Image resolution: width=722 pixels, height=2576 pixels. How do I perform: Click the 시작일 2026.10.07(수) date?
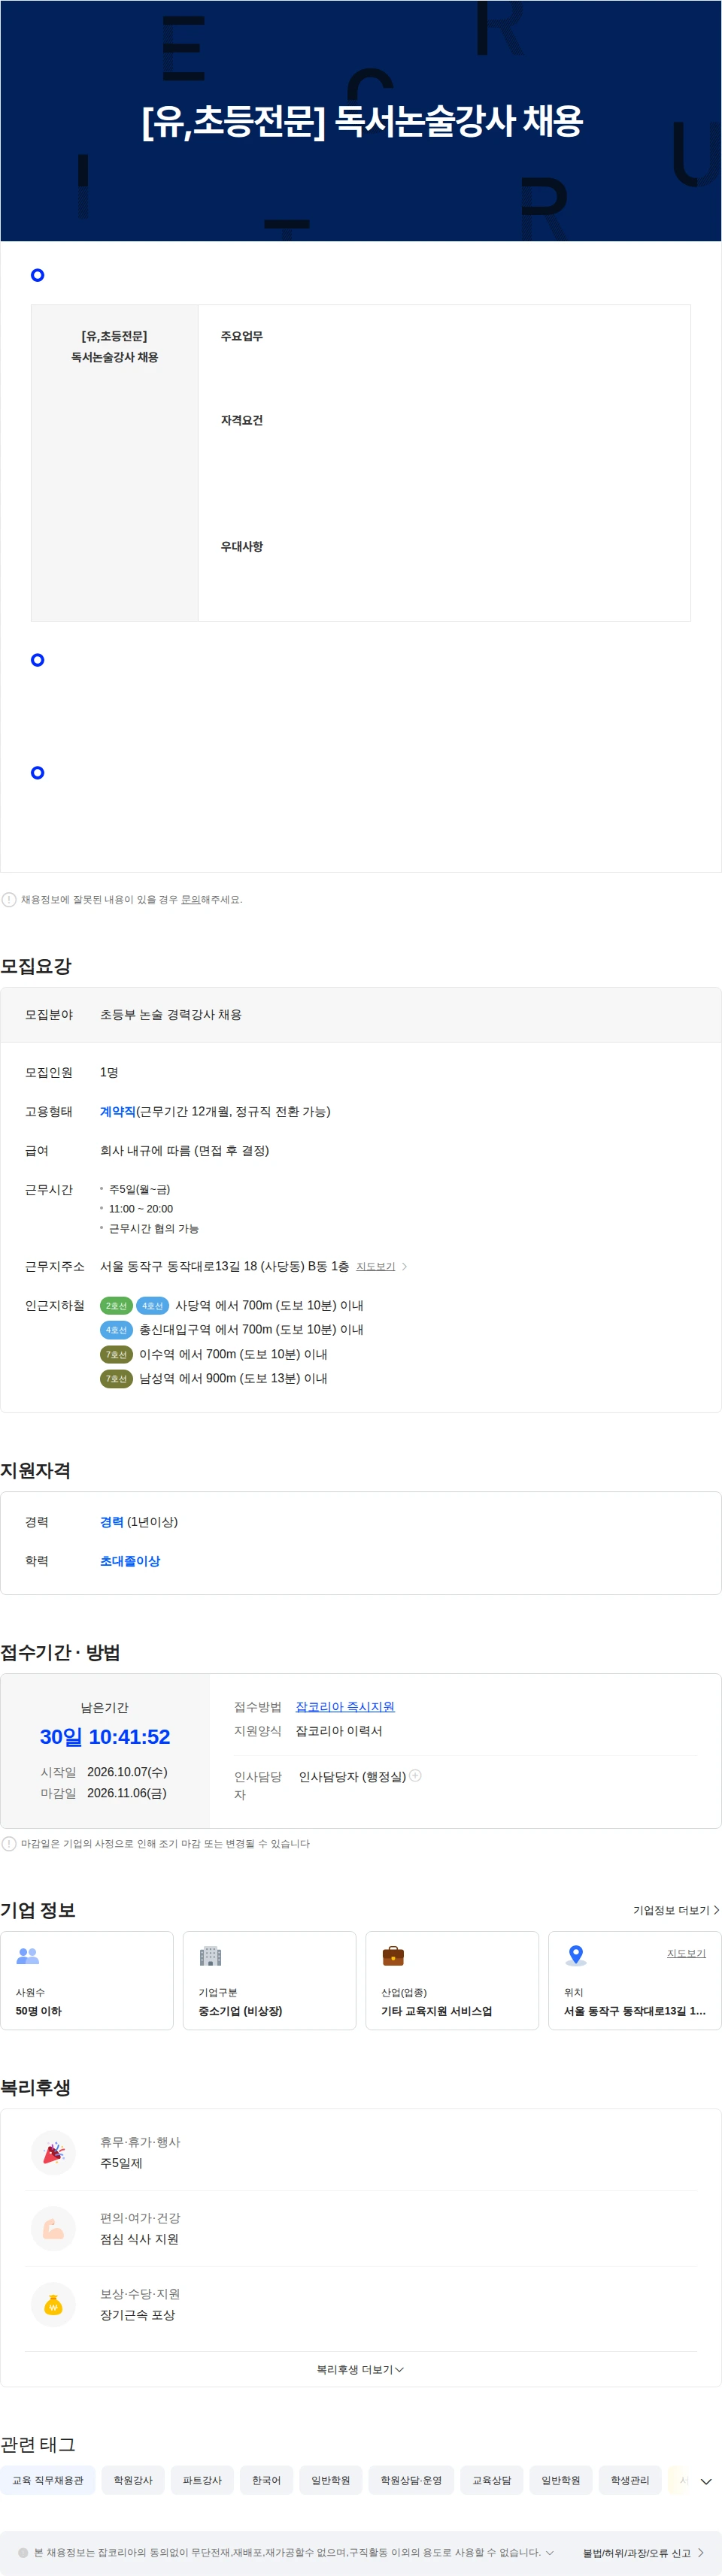(104, 1771)
